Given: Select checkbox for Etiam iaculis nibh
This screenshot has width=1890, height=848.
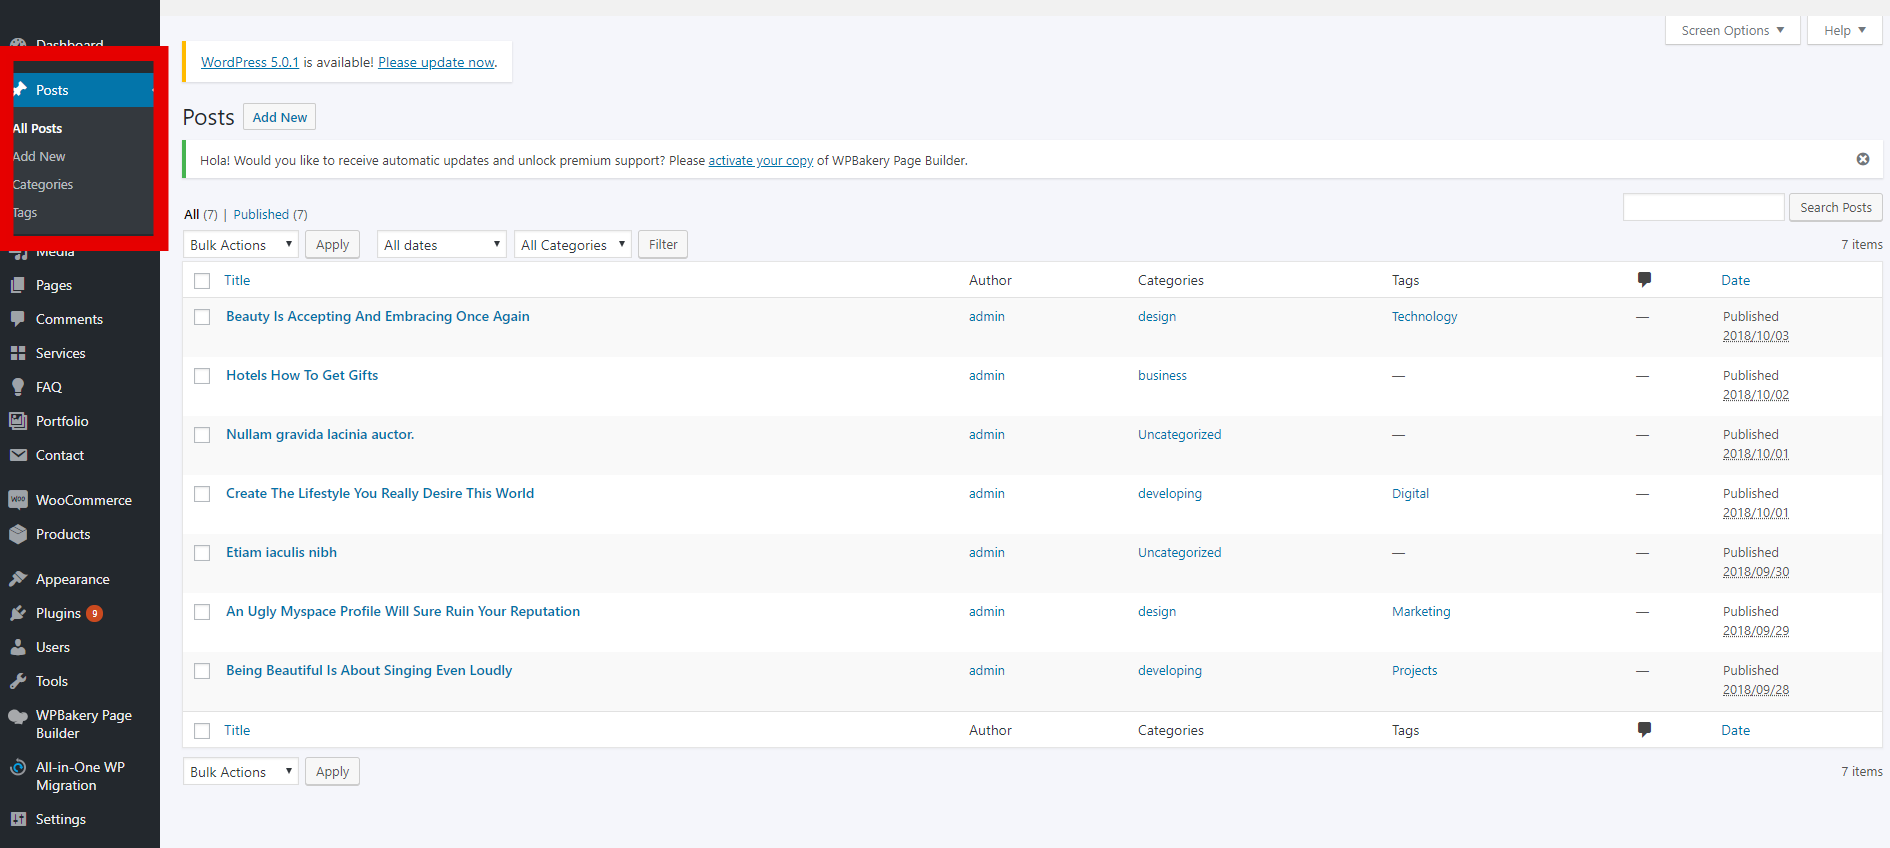Looking at the screenshot, I should tap(202, 553).
